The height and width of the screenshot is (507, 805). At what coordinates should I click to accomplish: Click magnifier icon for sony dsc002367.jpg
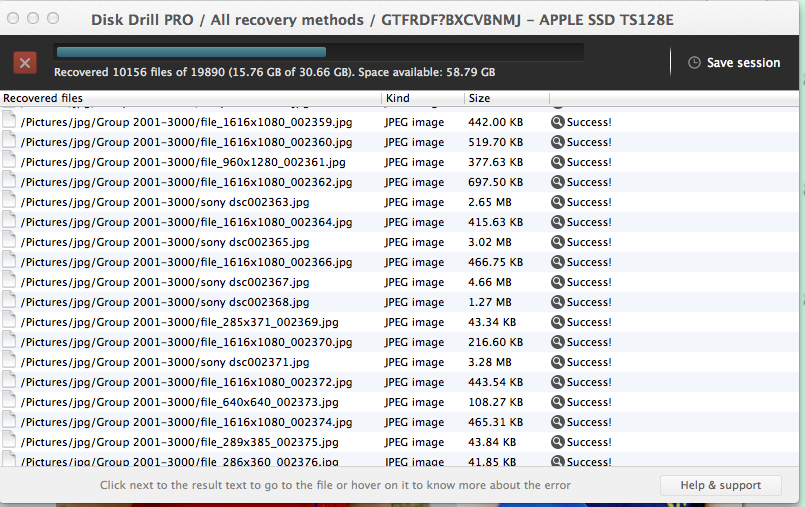pyautogui.click(x=558, y=282)
